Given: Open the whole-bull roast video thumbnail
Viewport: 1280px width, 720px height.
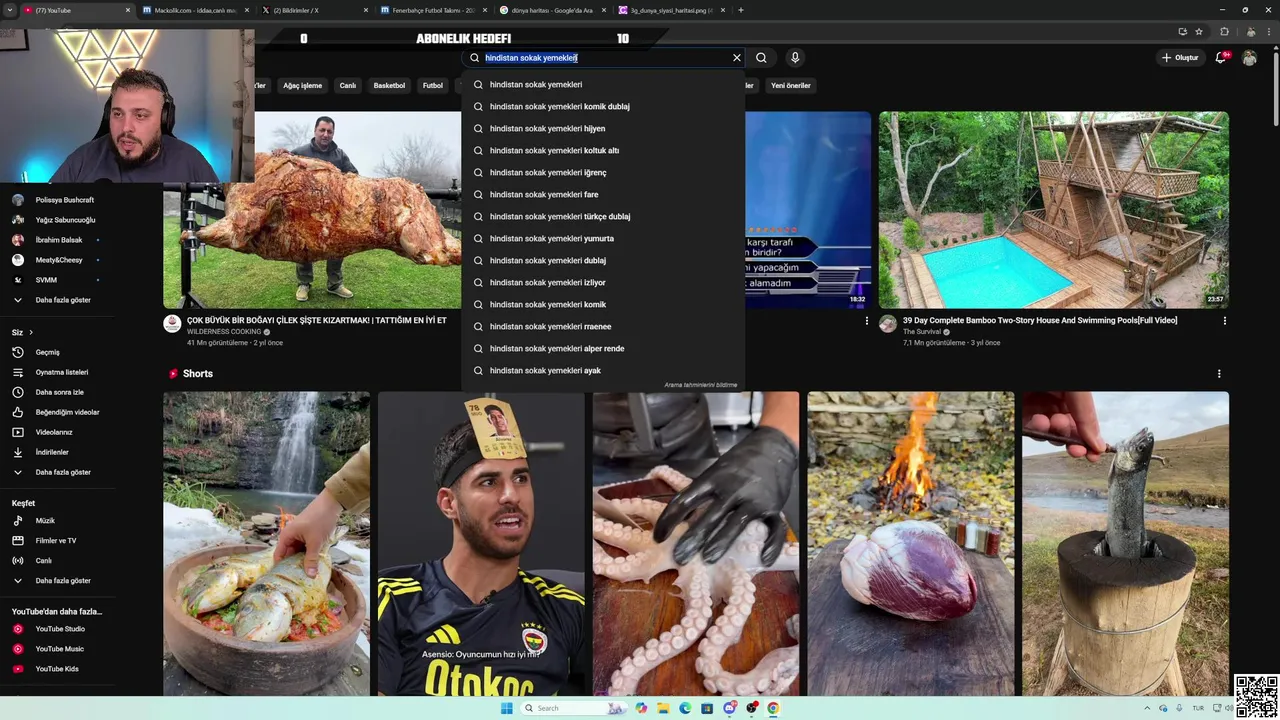Looking at the screenshot, I should [312, 210].
